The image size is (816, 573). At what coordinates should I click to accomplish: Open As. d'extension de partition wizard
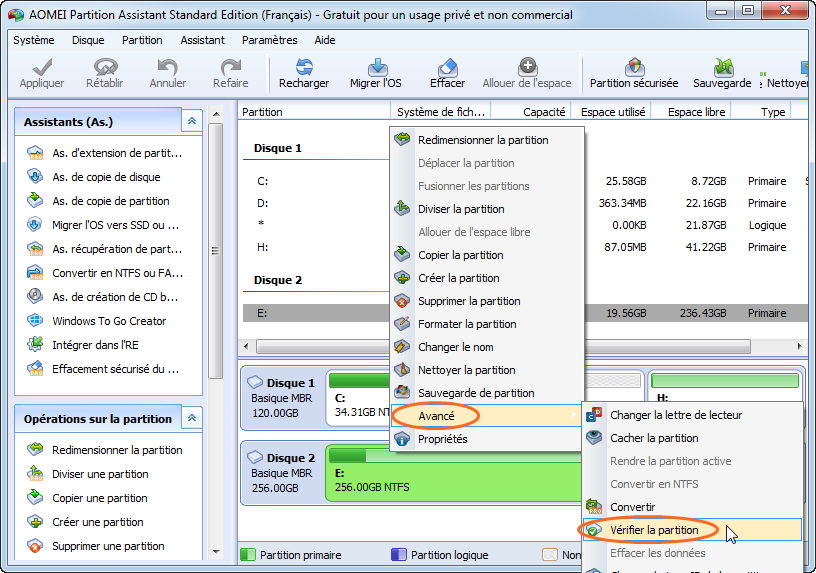(106, 153)
